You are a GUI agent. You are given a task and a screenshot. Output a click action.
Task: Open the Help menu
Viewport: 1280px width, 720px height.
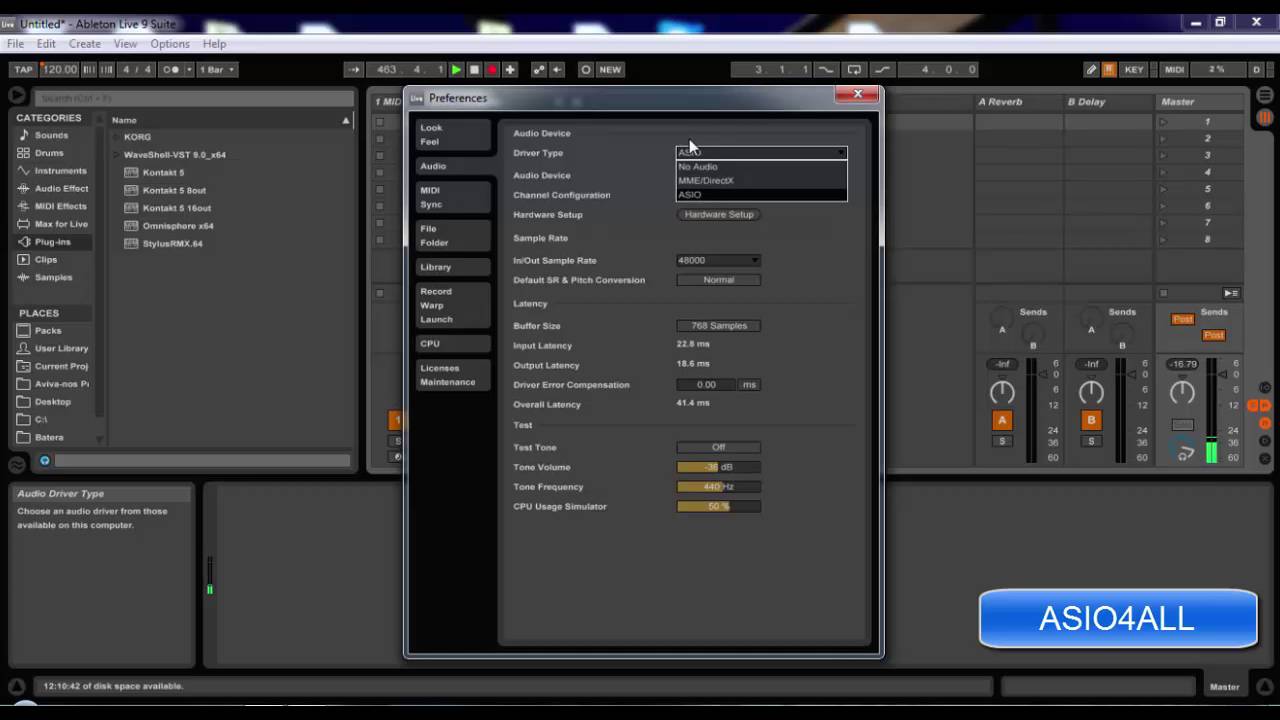pos(214,44)
